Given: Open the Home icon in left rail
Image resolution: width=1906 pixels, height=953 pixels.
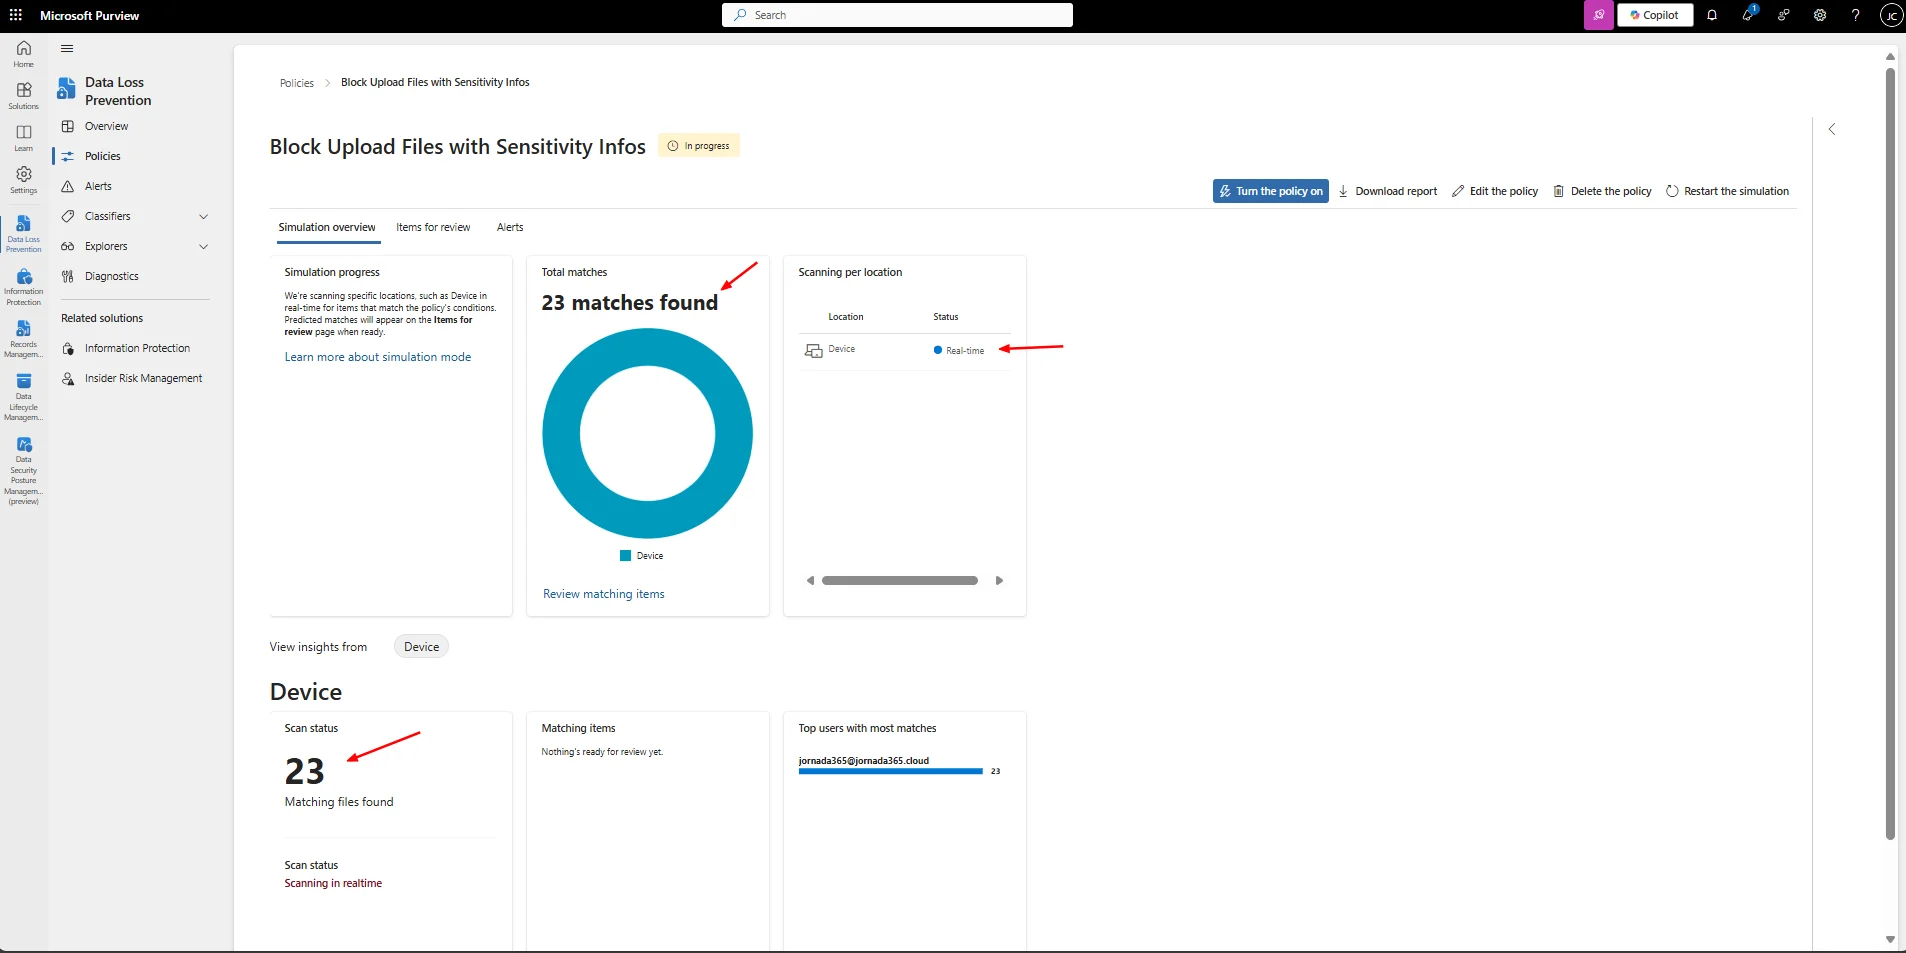Looking at the screenshot, I should pyautogui.click(x=24, y=53).
